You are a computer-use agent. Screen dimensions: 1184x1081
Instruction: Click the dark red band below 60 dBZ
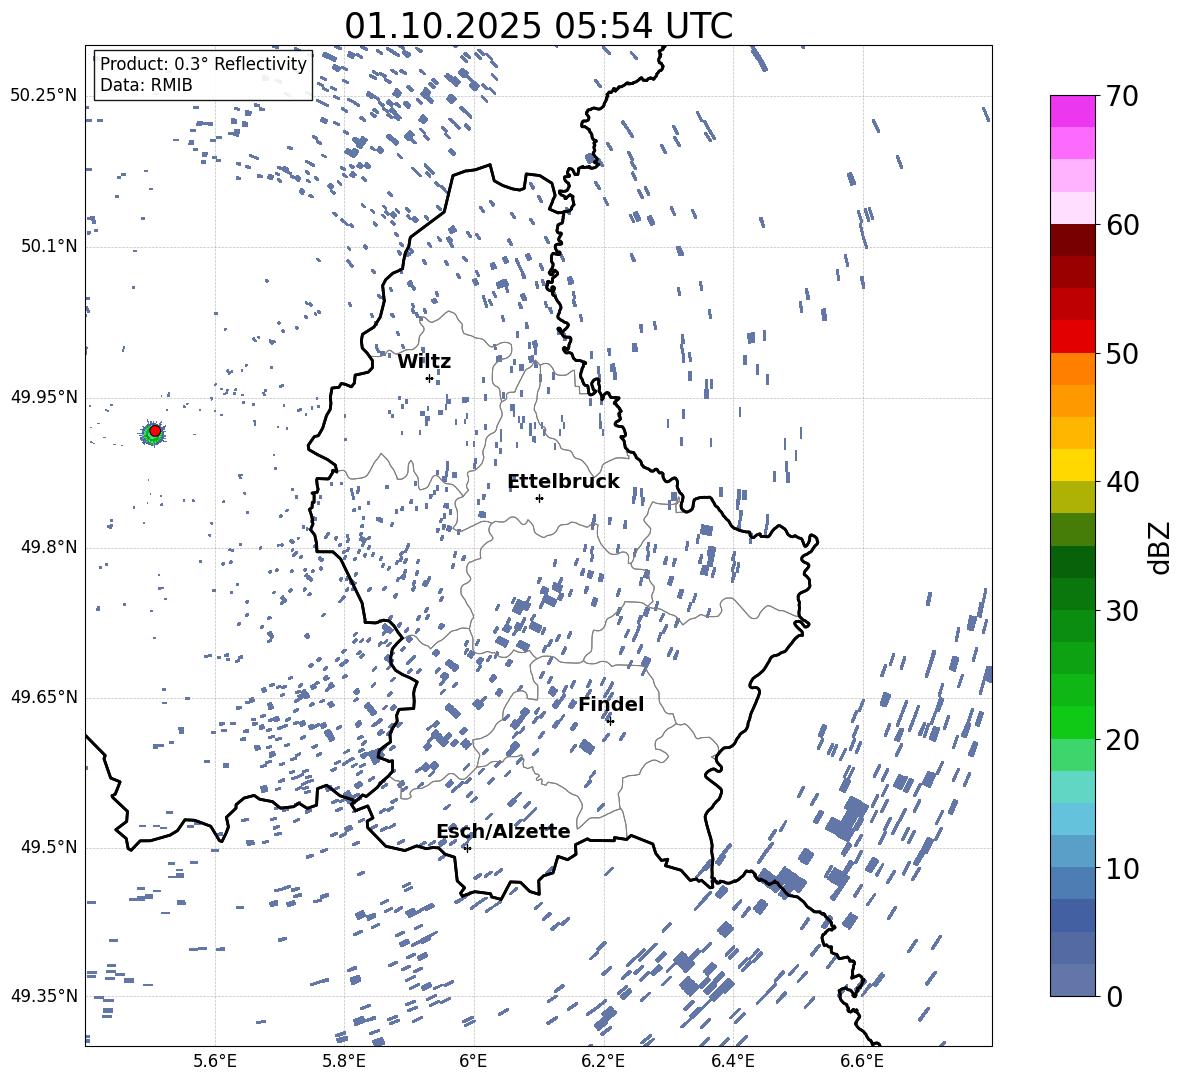(1072, 240)
